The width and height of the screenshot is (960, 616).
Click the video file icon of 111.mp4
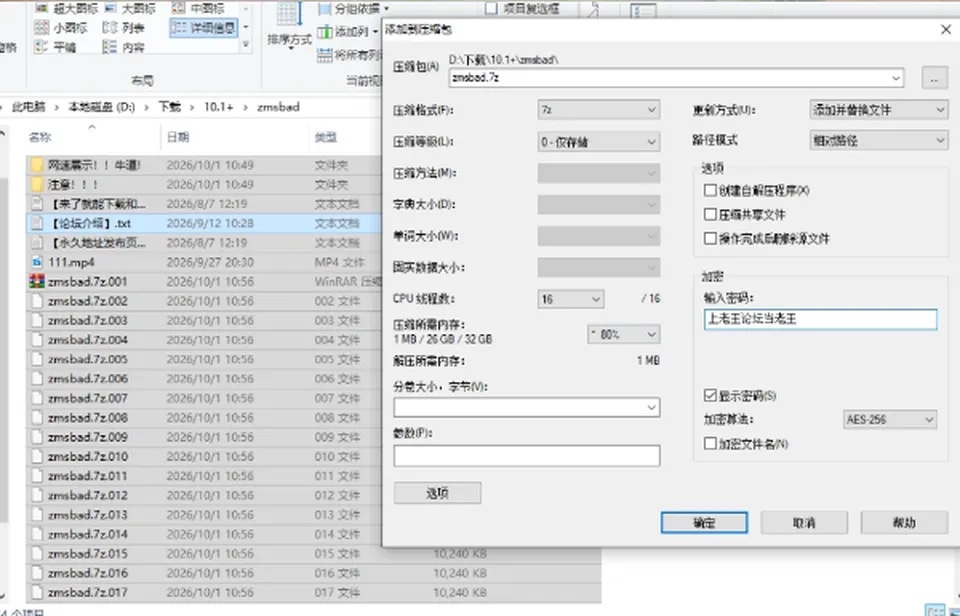pos(37,262)
